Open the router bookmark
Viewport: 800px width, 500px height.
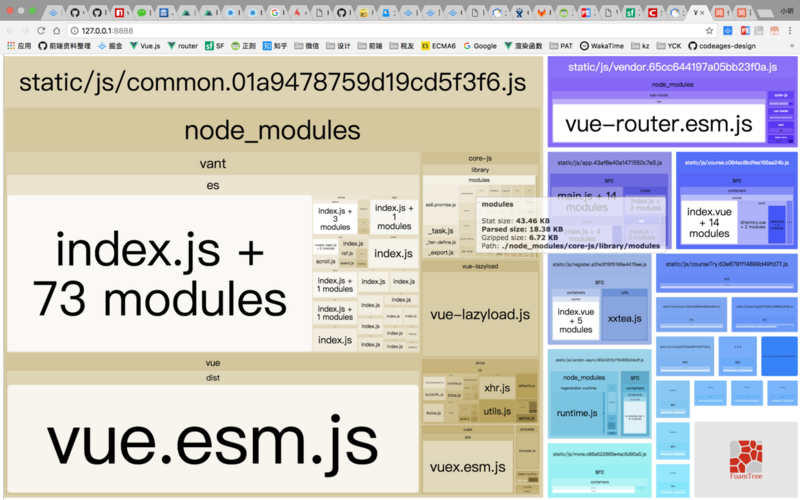click(183, 46)
